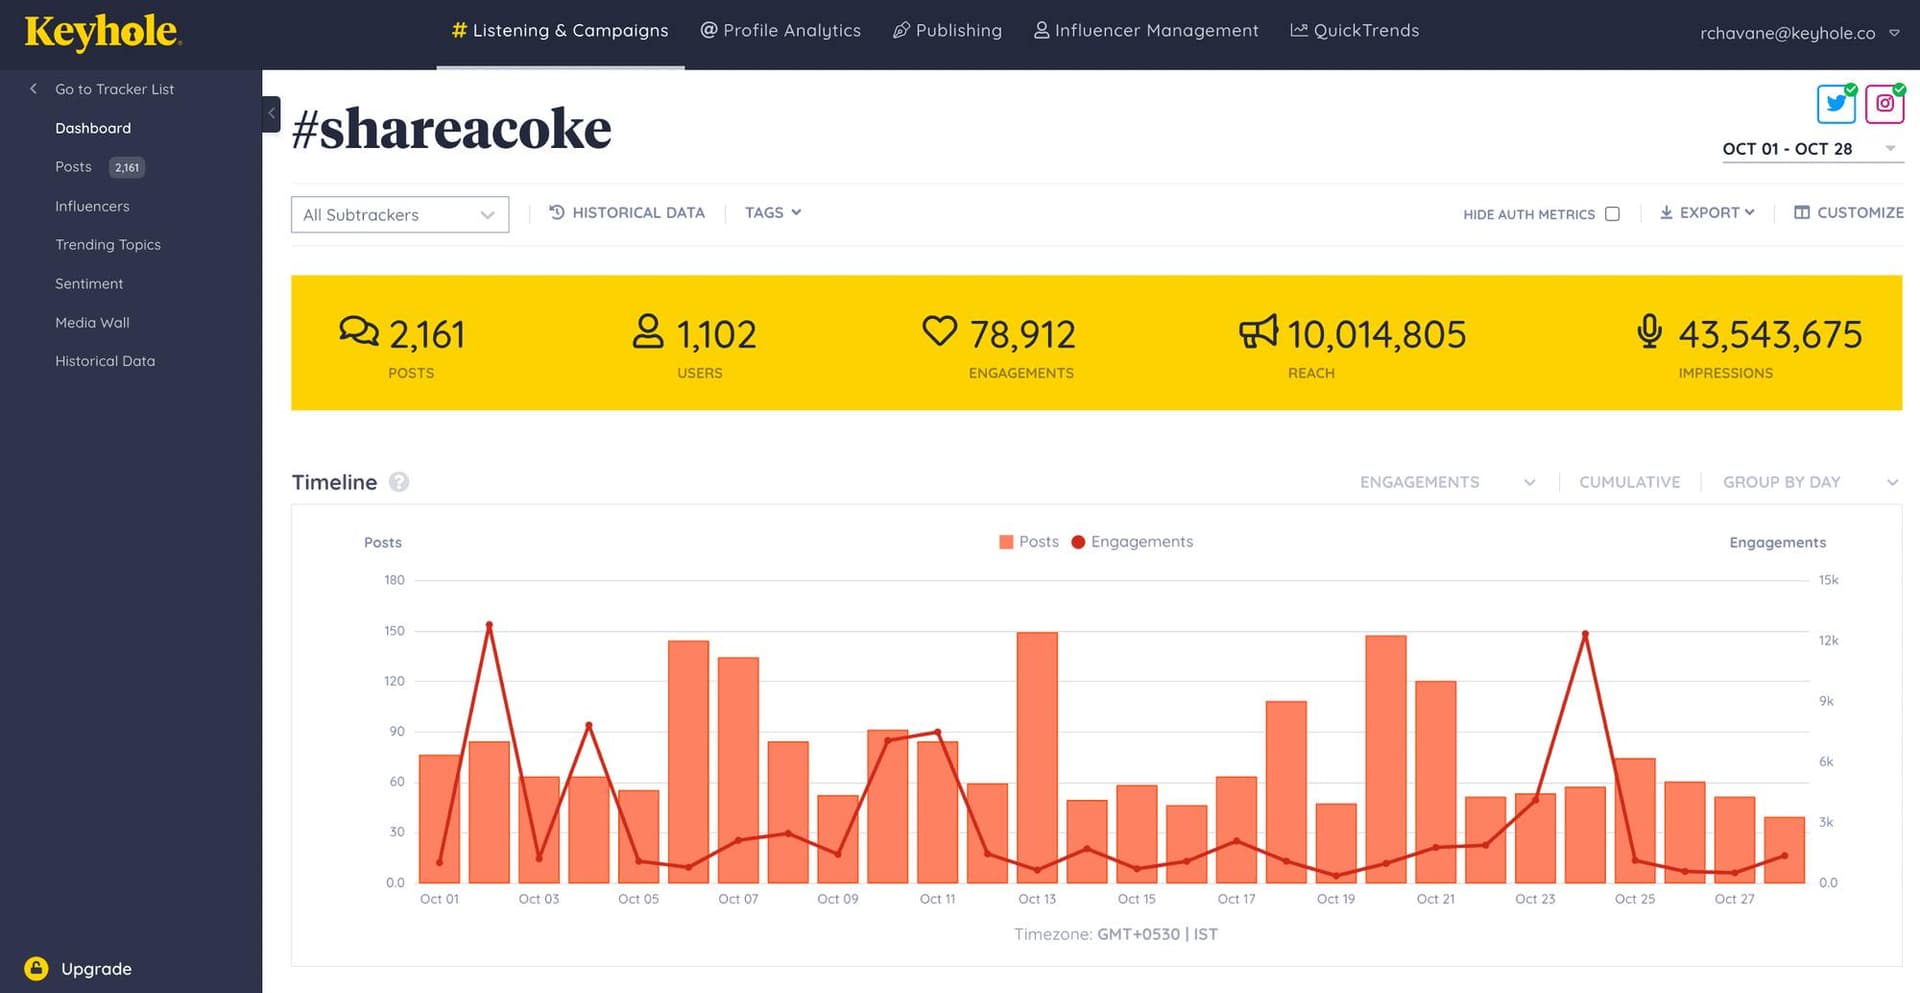Click the Timeline help question mark icon

[398, 482]
